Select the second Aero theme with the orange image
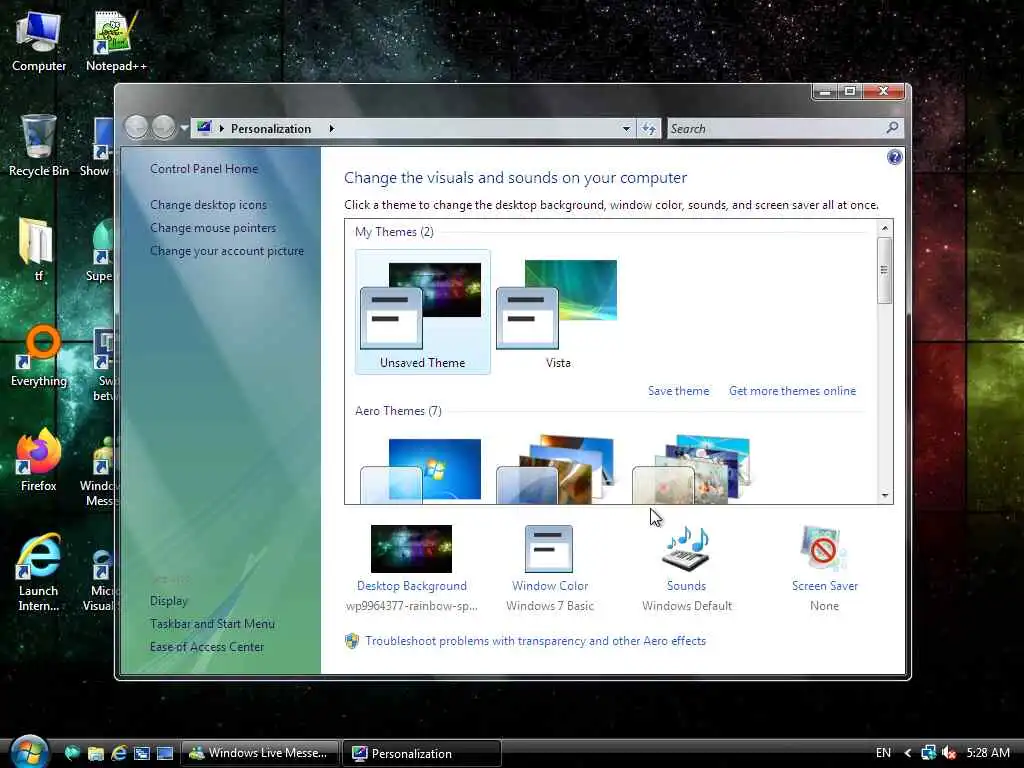The image size is (1024, 768). pyautogui.click(x=556, y=469)
